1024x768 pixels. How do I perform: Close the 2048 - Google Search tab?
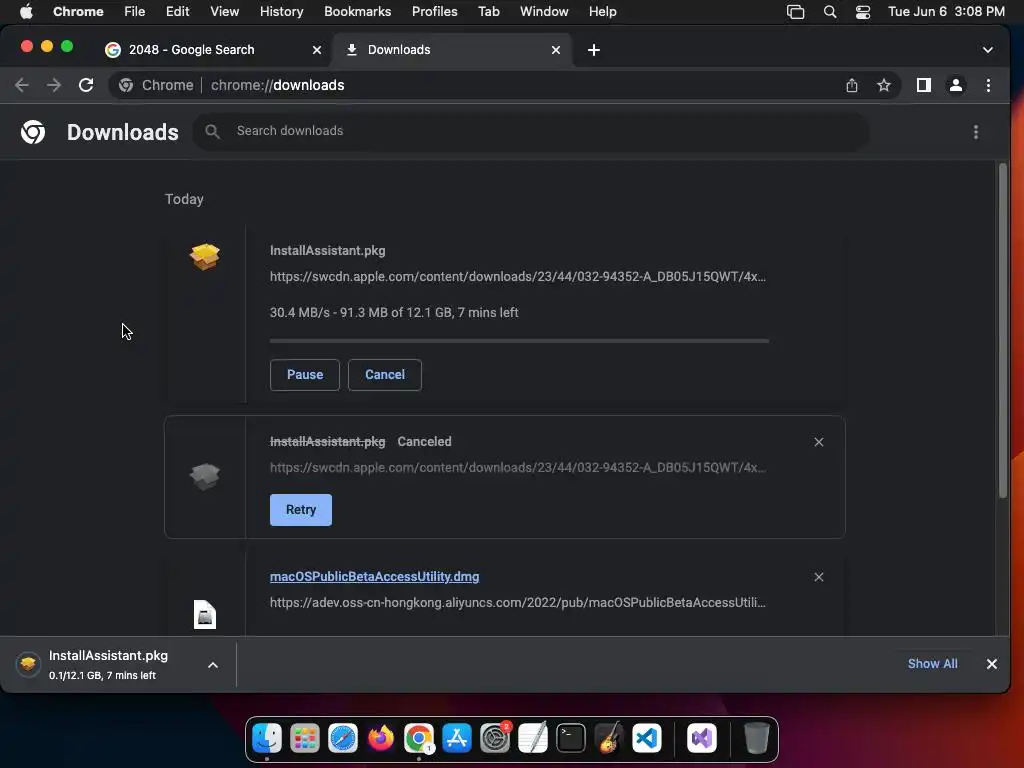(x=317, y=50)
